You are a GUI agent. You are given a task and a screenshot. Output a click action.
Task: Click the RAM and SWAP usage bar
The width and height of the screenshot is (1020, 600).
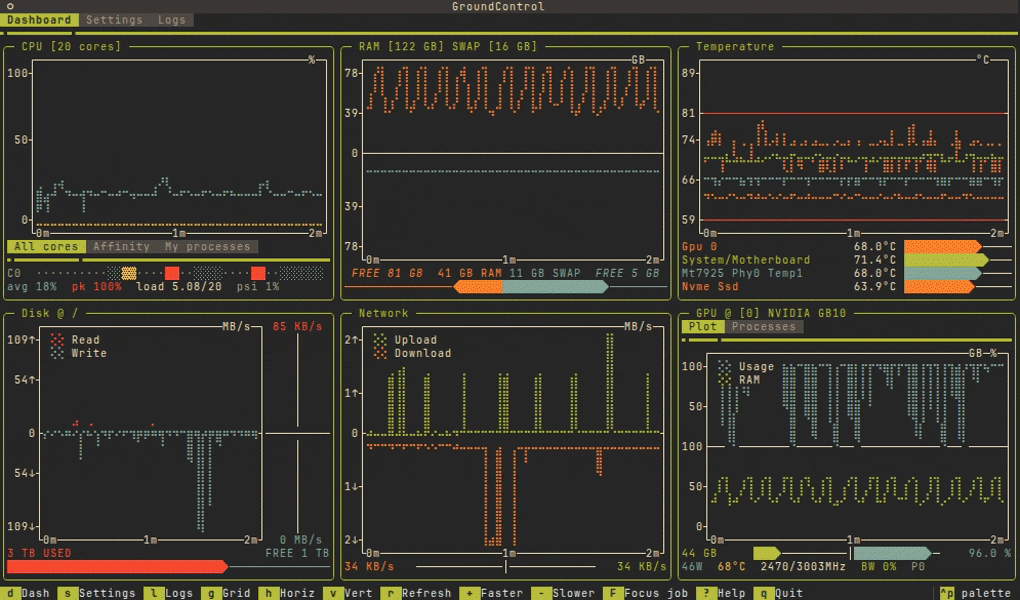point(531,287)
